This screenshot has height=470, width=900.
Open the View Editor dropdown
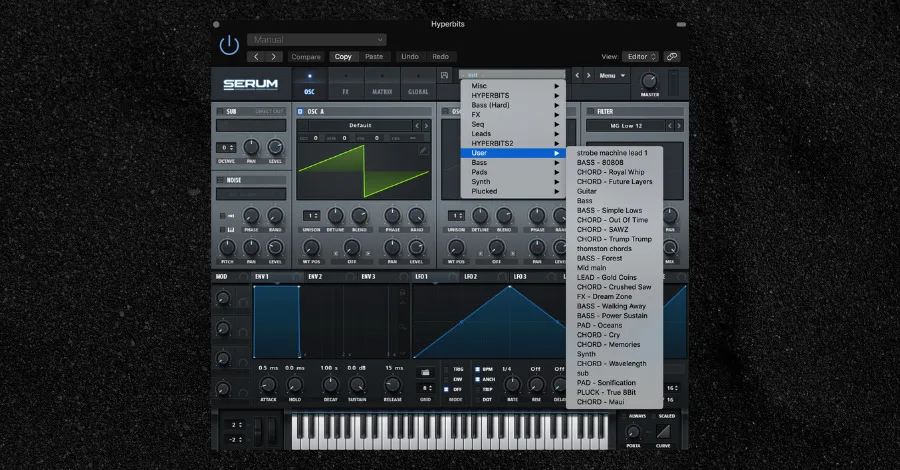click(x=641, y=56)
